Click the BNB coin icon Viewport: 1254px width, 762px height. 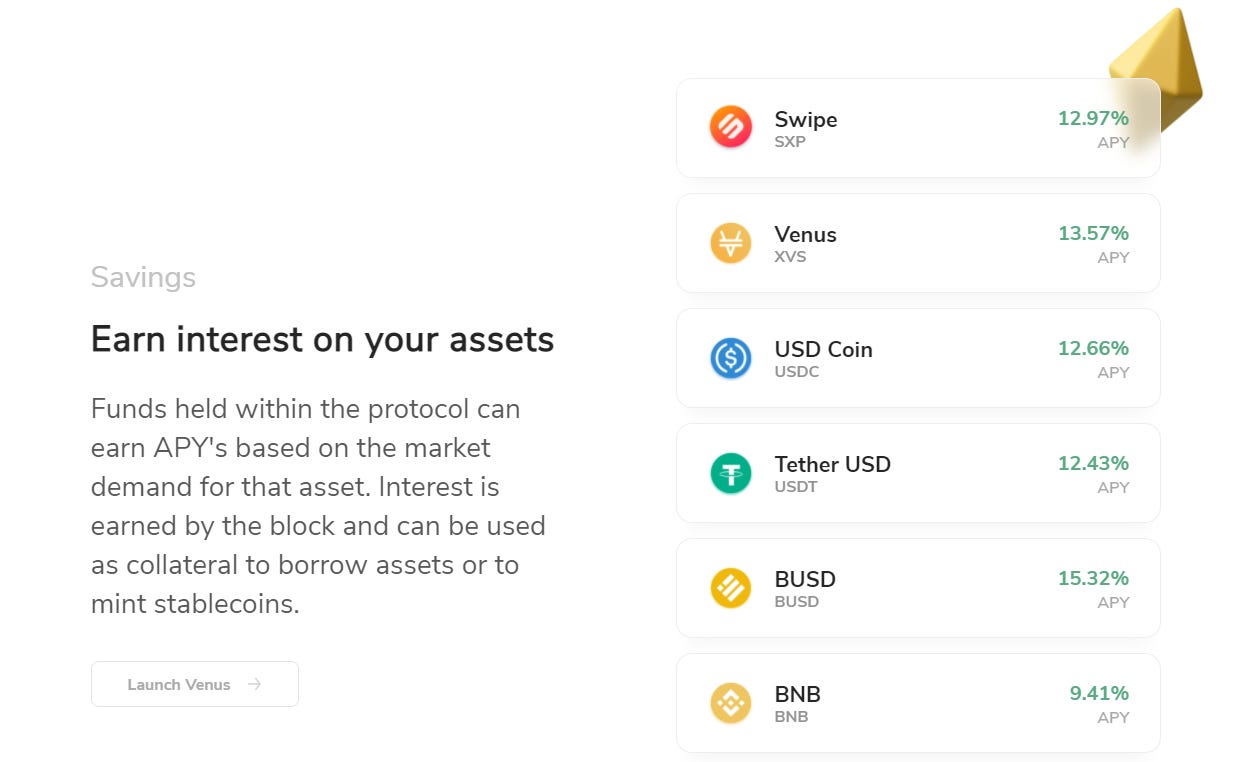coord(730,703)
